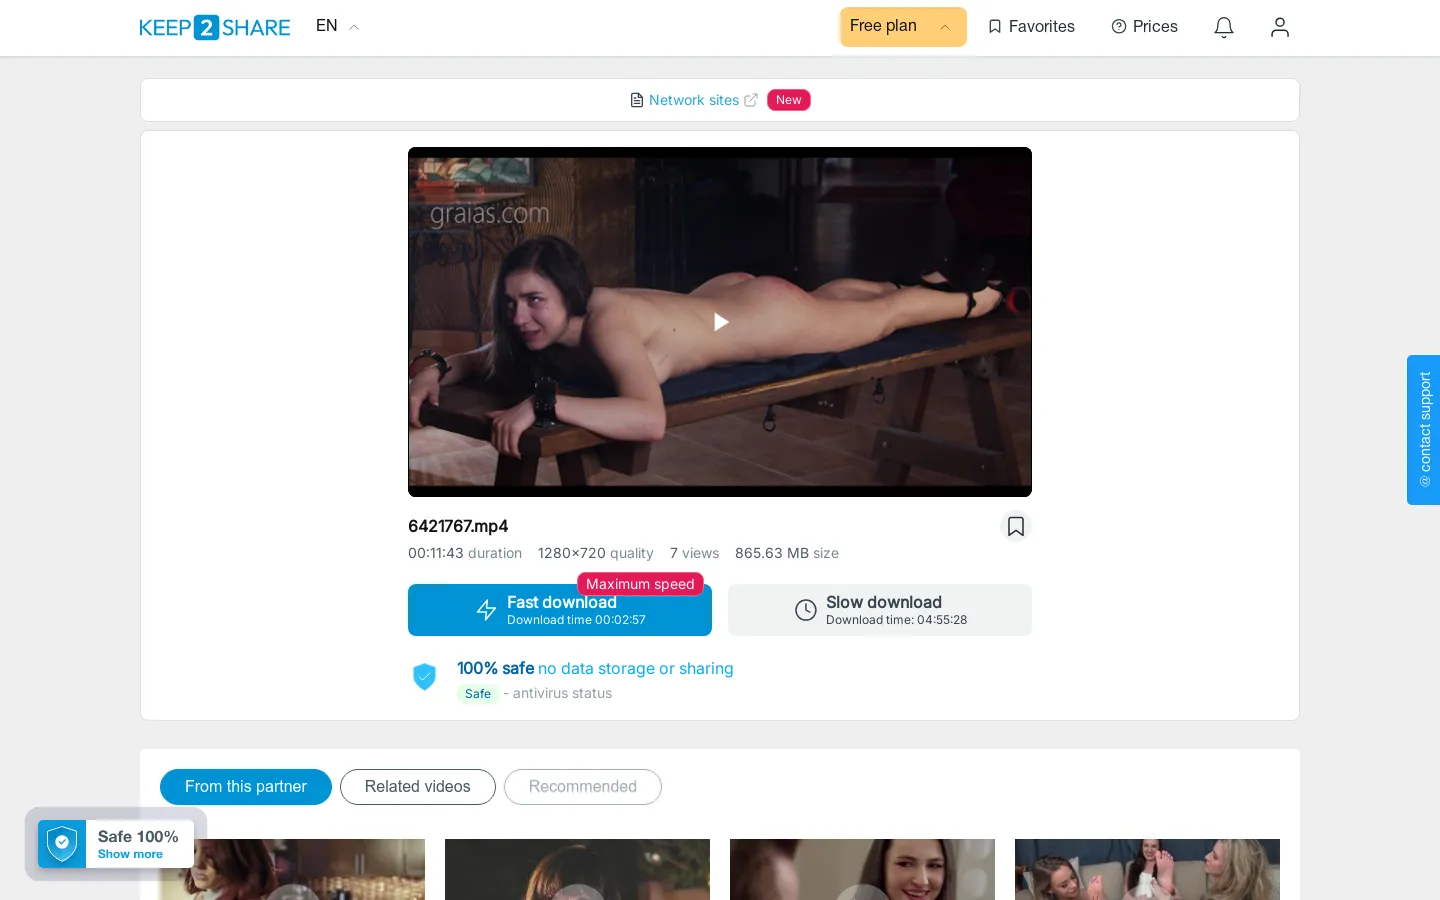Click the lightning icon on Fast download
The height and width of the screenshot is (900, 1440).
pos(486,610)
